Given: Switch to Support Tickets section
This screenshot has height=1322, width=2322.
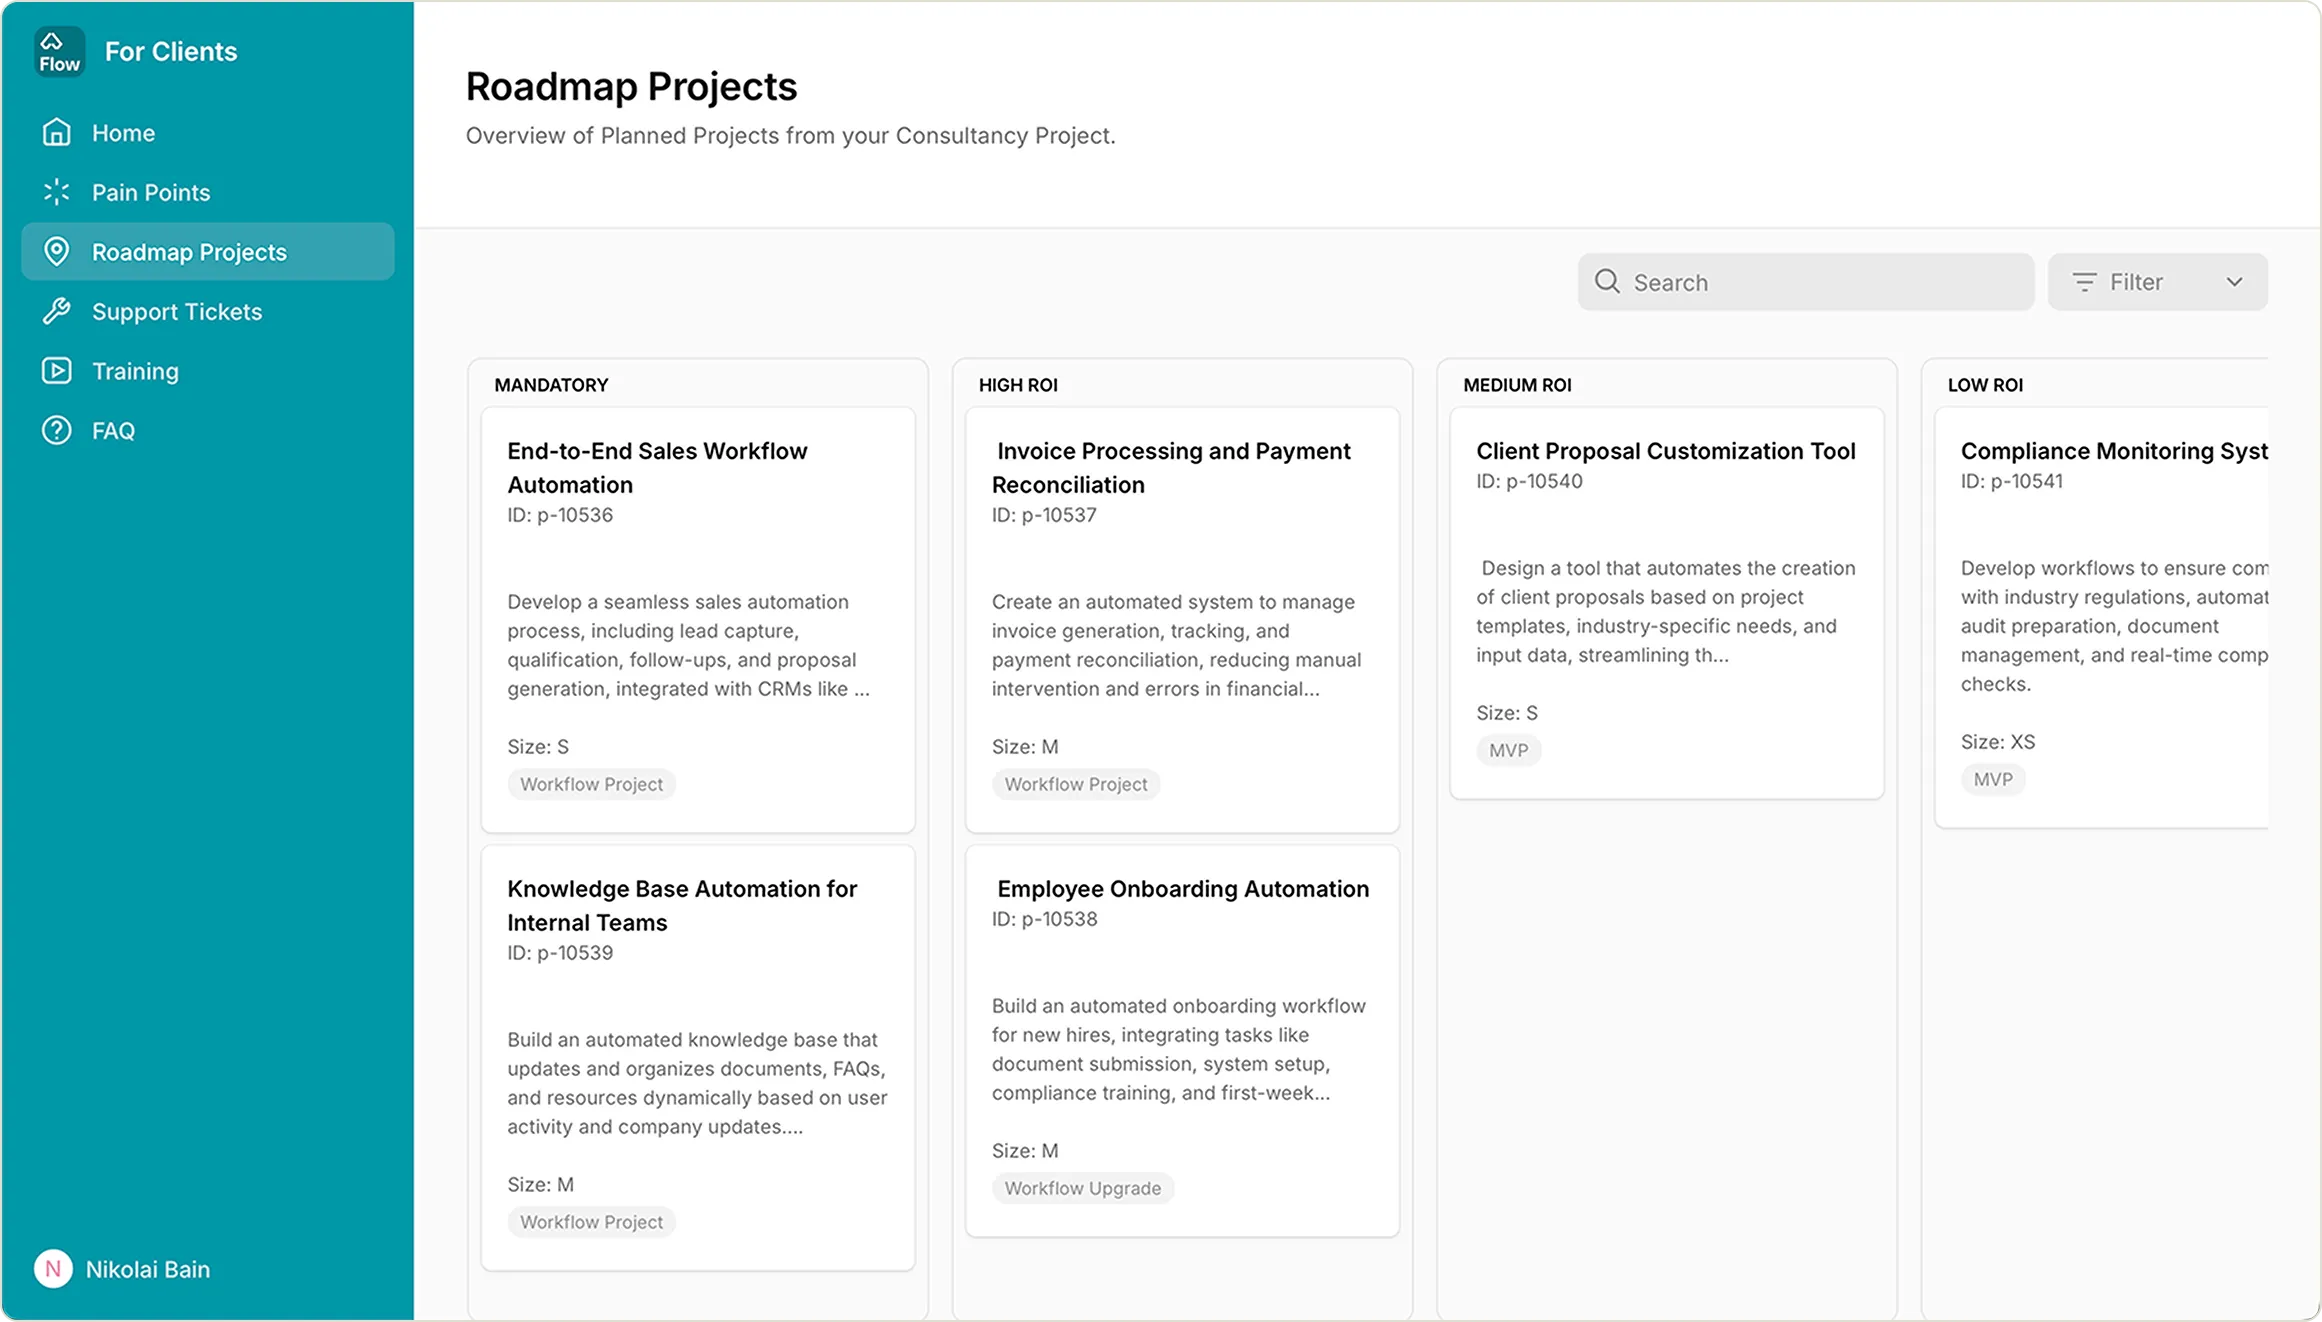Looking at the screenshot, I should (176, 311).
